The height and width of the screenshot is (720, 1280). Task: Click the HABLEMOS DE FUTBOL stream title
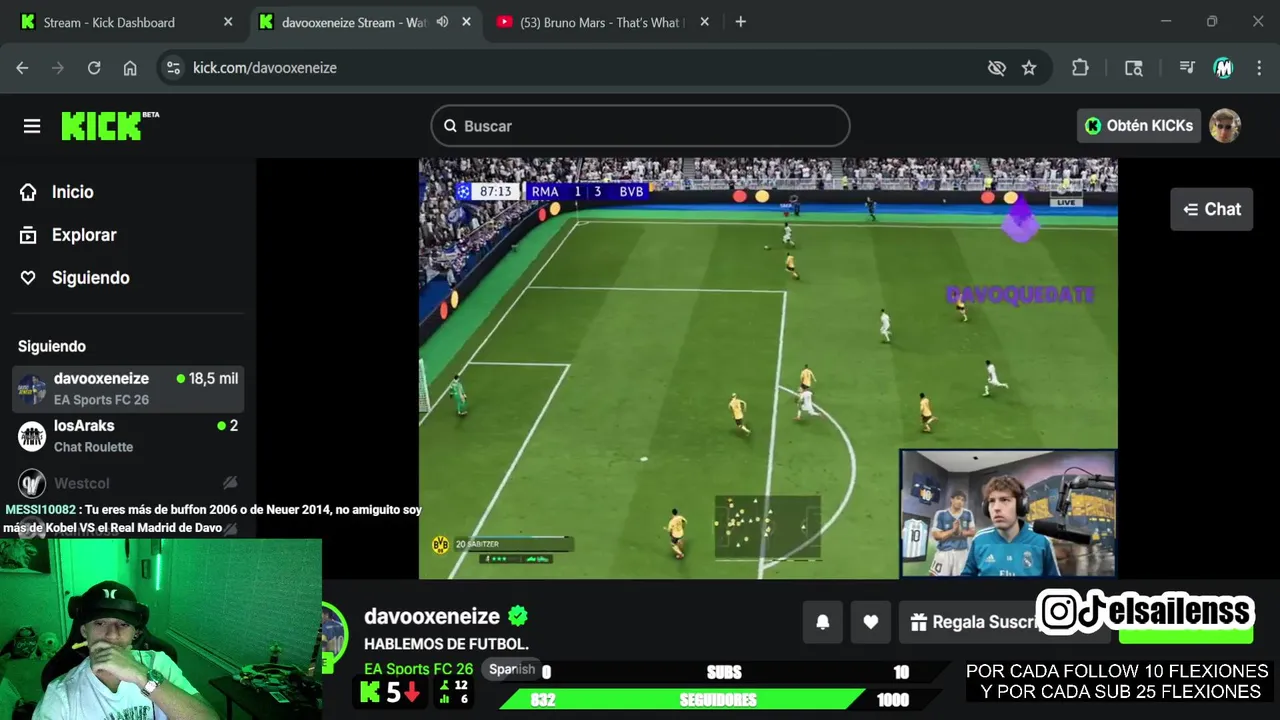click(x=446, y=644)
